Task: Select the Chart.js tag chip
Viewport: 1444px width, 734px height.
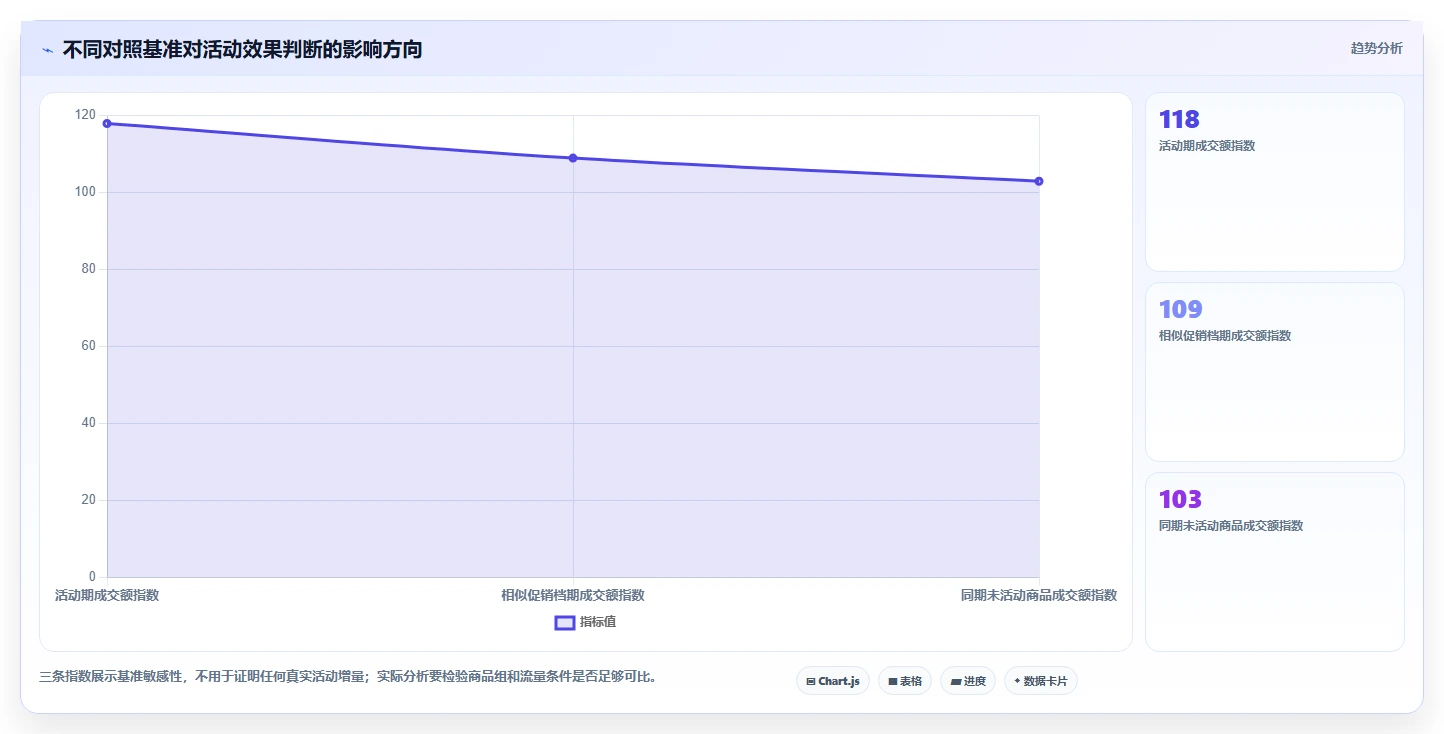Action: click(x=833, y=681)
